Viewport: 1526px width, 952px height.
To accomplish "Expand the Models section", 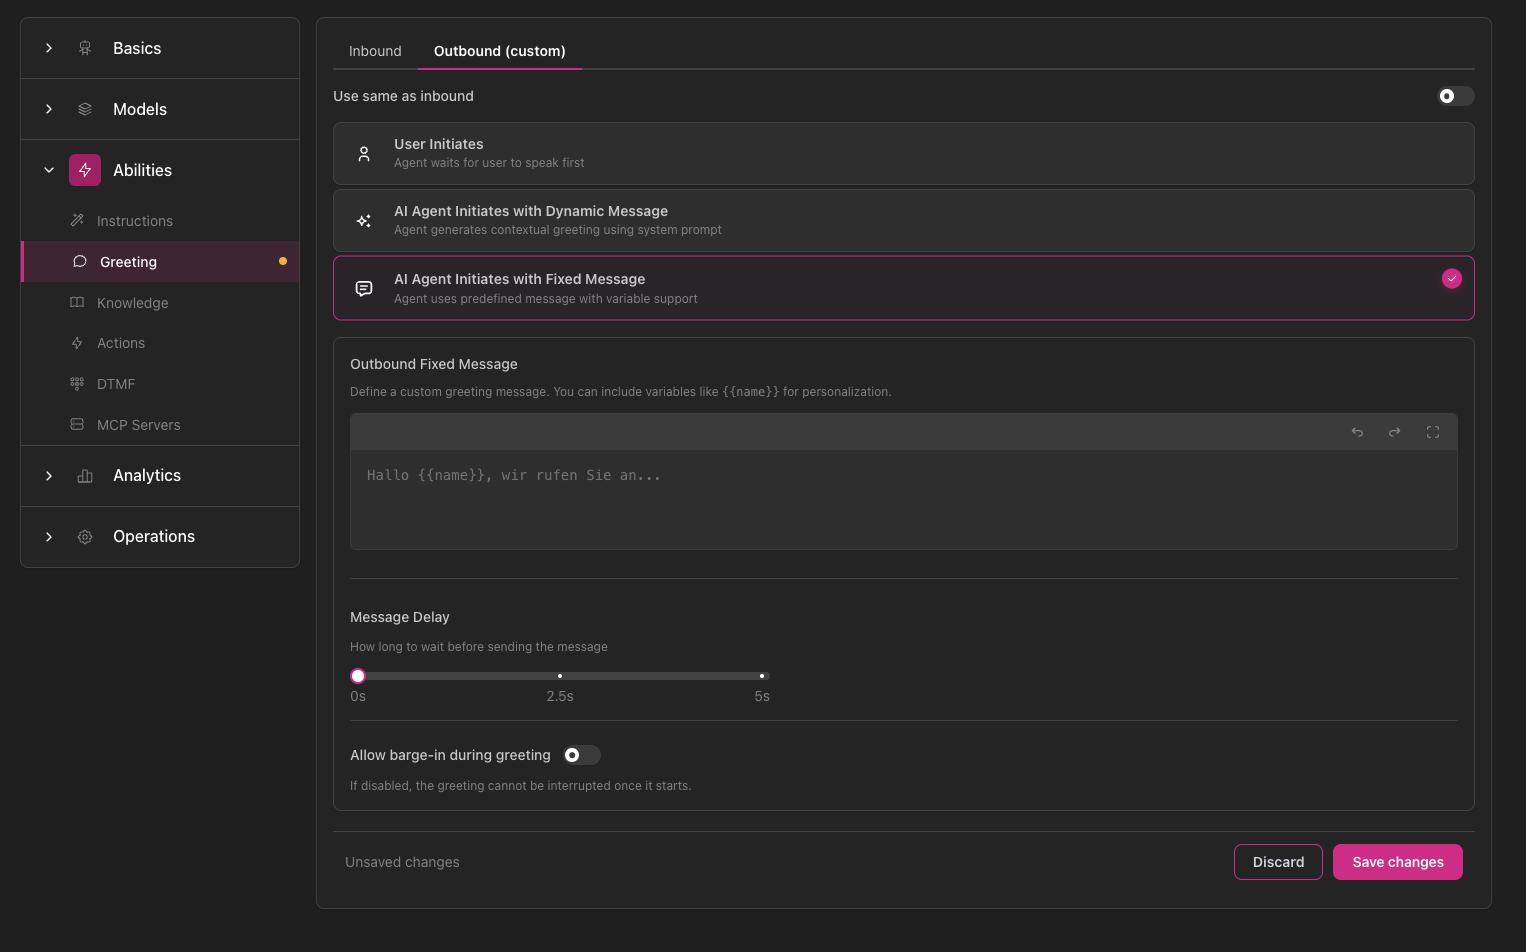I will [x=140, y=109].
